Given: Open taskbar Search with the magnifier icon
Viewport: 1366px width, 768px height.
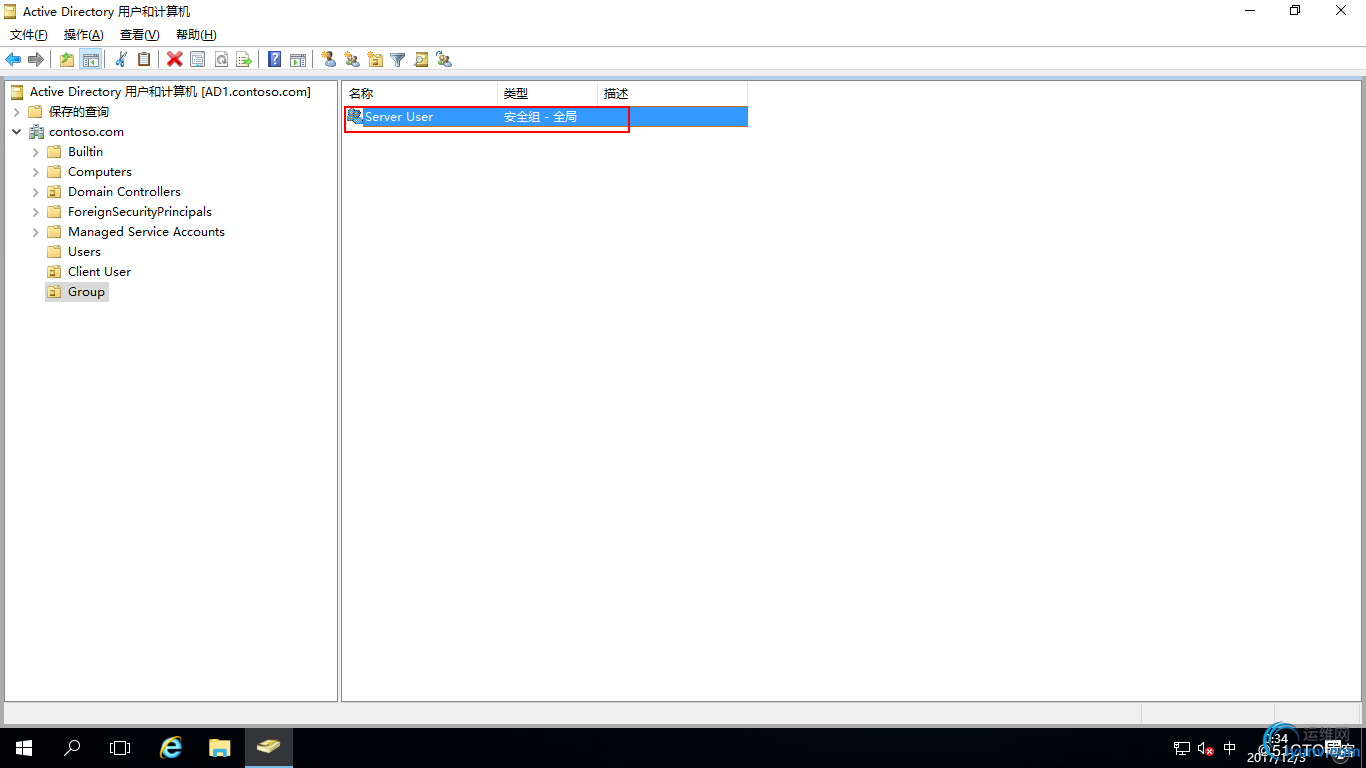Looking at the screenshot, I should click(x=72, y=747).
